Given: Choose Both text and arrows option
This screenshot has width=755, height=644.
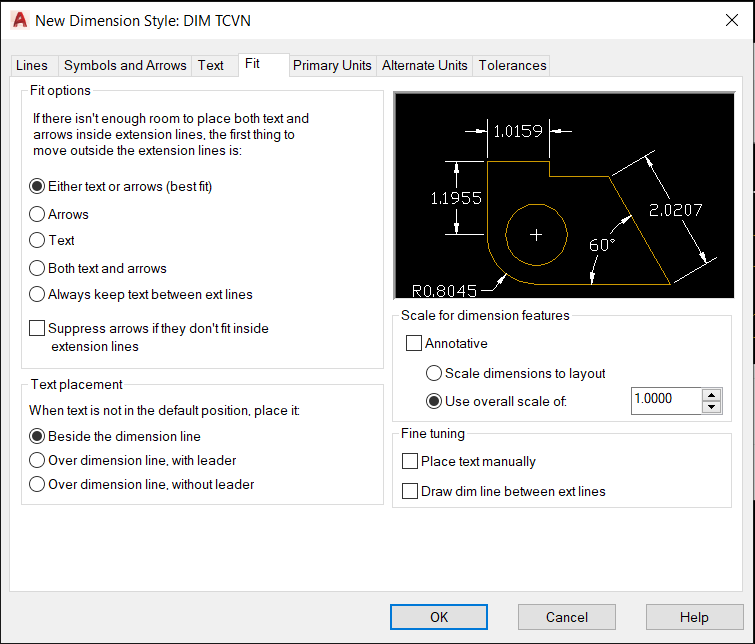Looking at the screenshot, I should coord(38,268).
